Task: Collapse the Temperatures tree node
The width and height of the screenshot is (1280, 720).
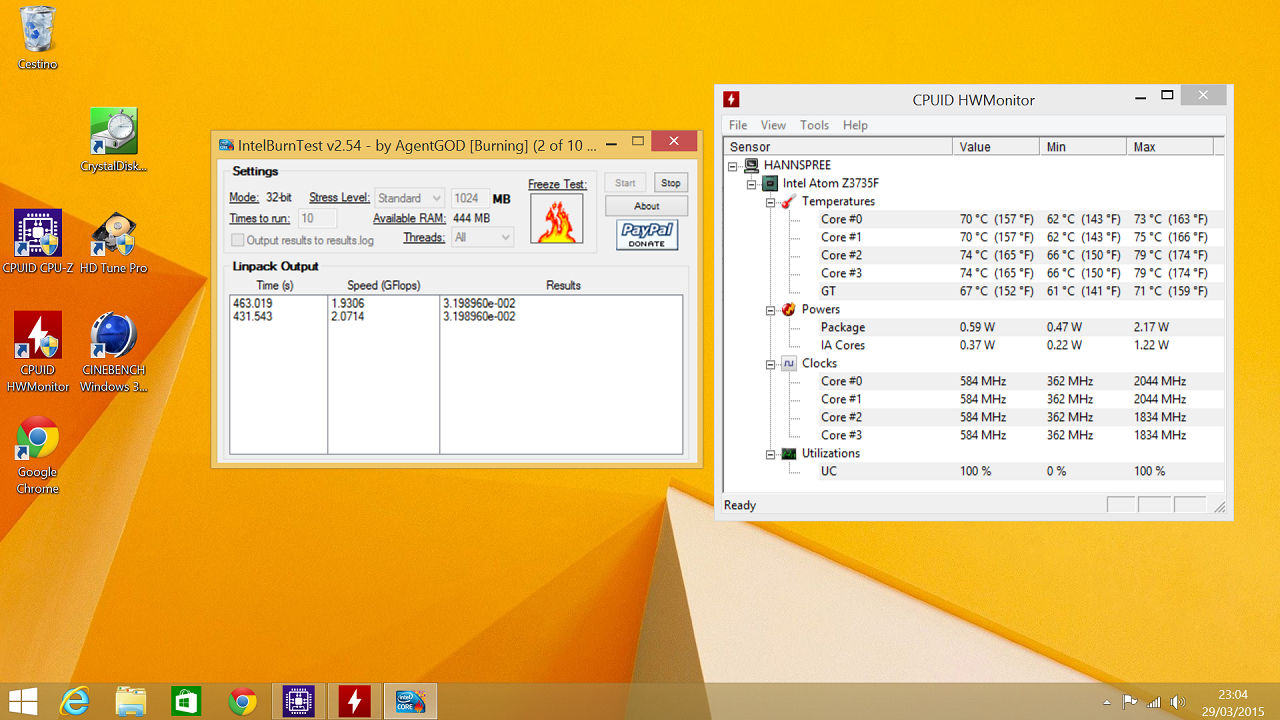Action: (771, 202)
